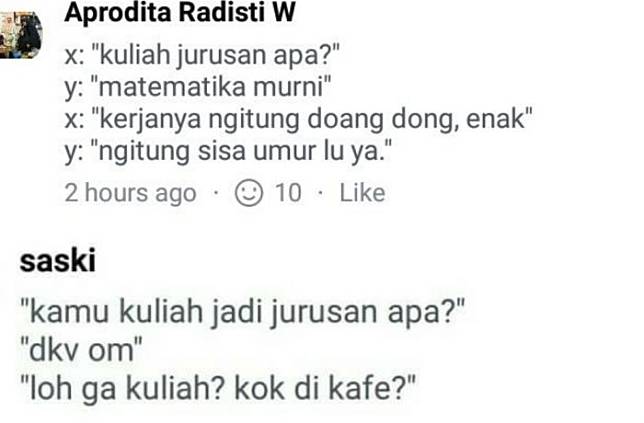Select the line "loh ga kuliah? kok di kafe?"
Image resolution: width=644 pixels, height=423 pixels.
(218, 388)
